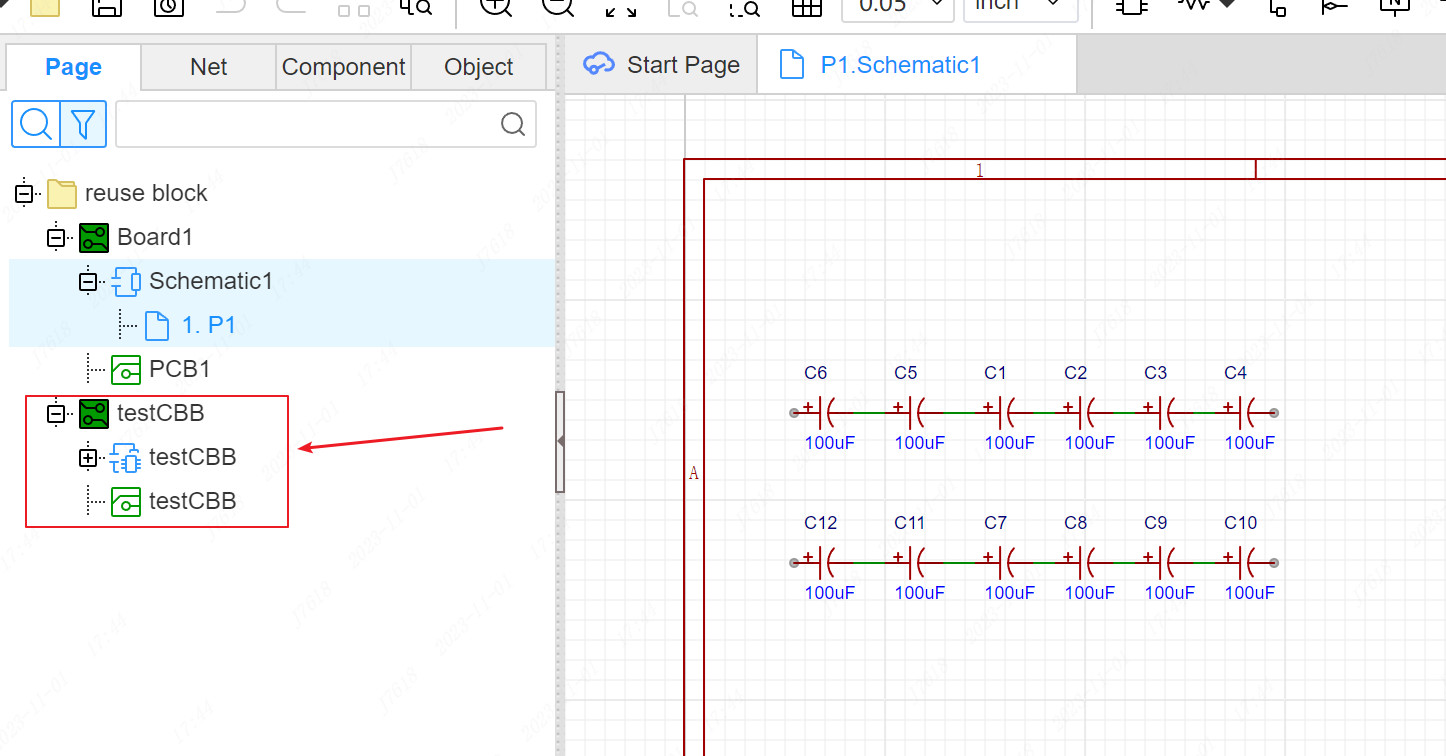The width and height of the screenshot is (1446, 756).
Task: Click the C3 designator label
Action: 1156,373
